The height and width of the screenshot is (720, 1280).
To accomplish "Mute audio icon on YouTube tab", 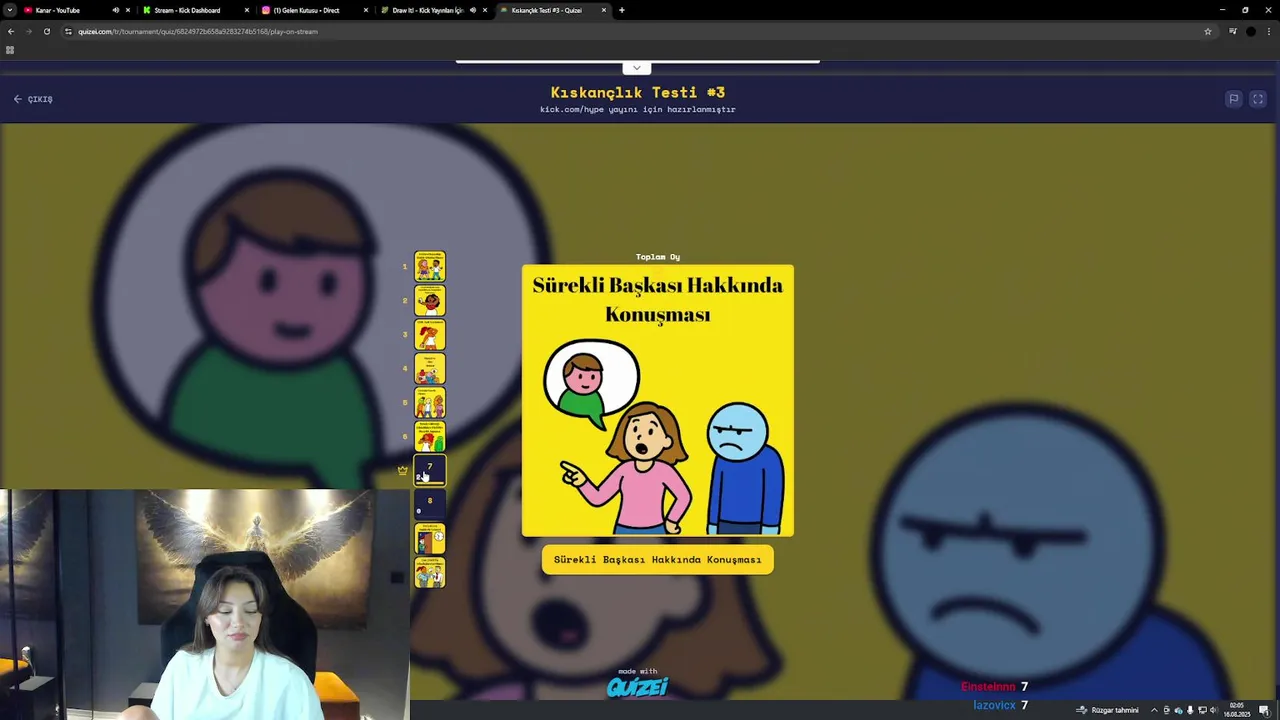I will click(x=115, y=10).
